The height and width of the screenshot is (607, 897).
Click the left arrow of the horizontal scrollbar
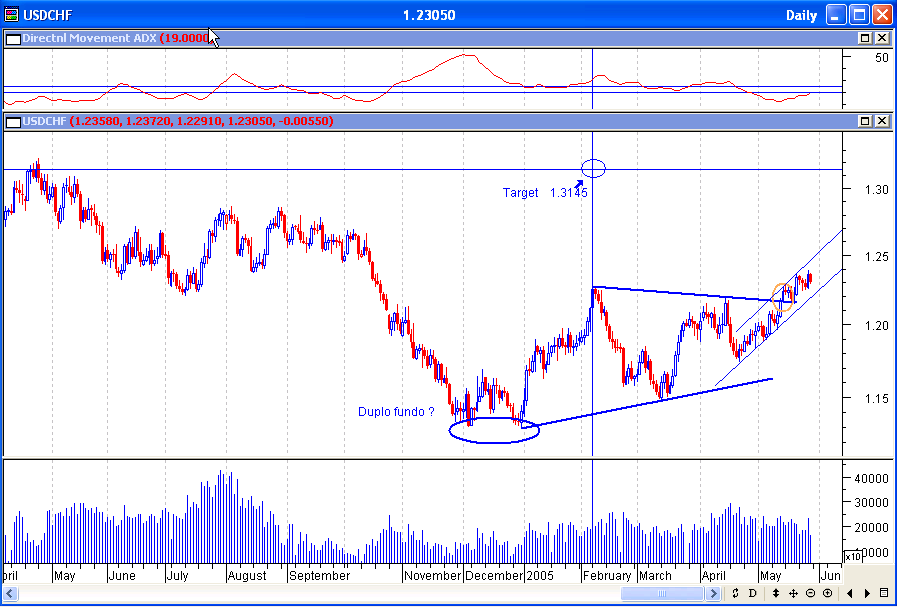(x=8, y=593)
